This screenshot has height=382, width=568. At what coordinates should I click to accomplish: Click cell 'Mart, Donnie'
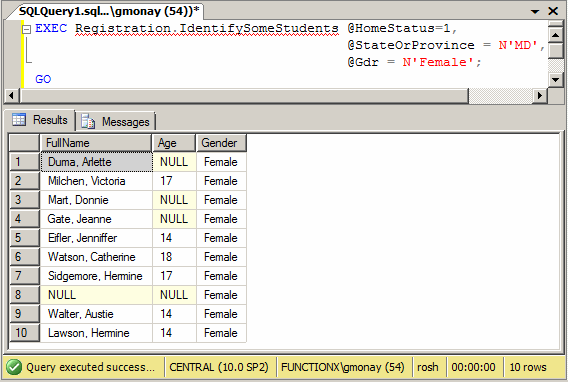point(96,200)
